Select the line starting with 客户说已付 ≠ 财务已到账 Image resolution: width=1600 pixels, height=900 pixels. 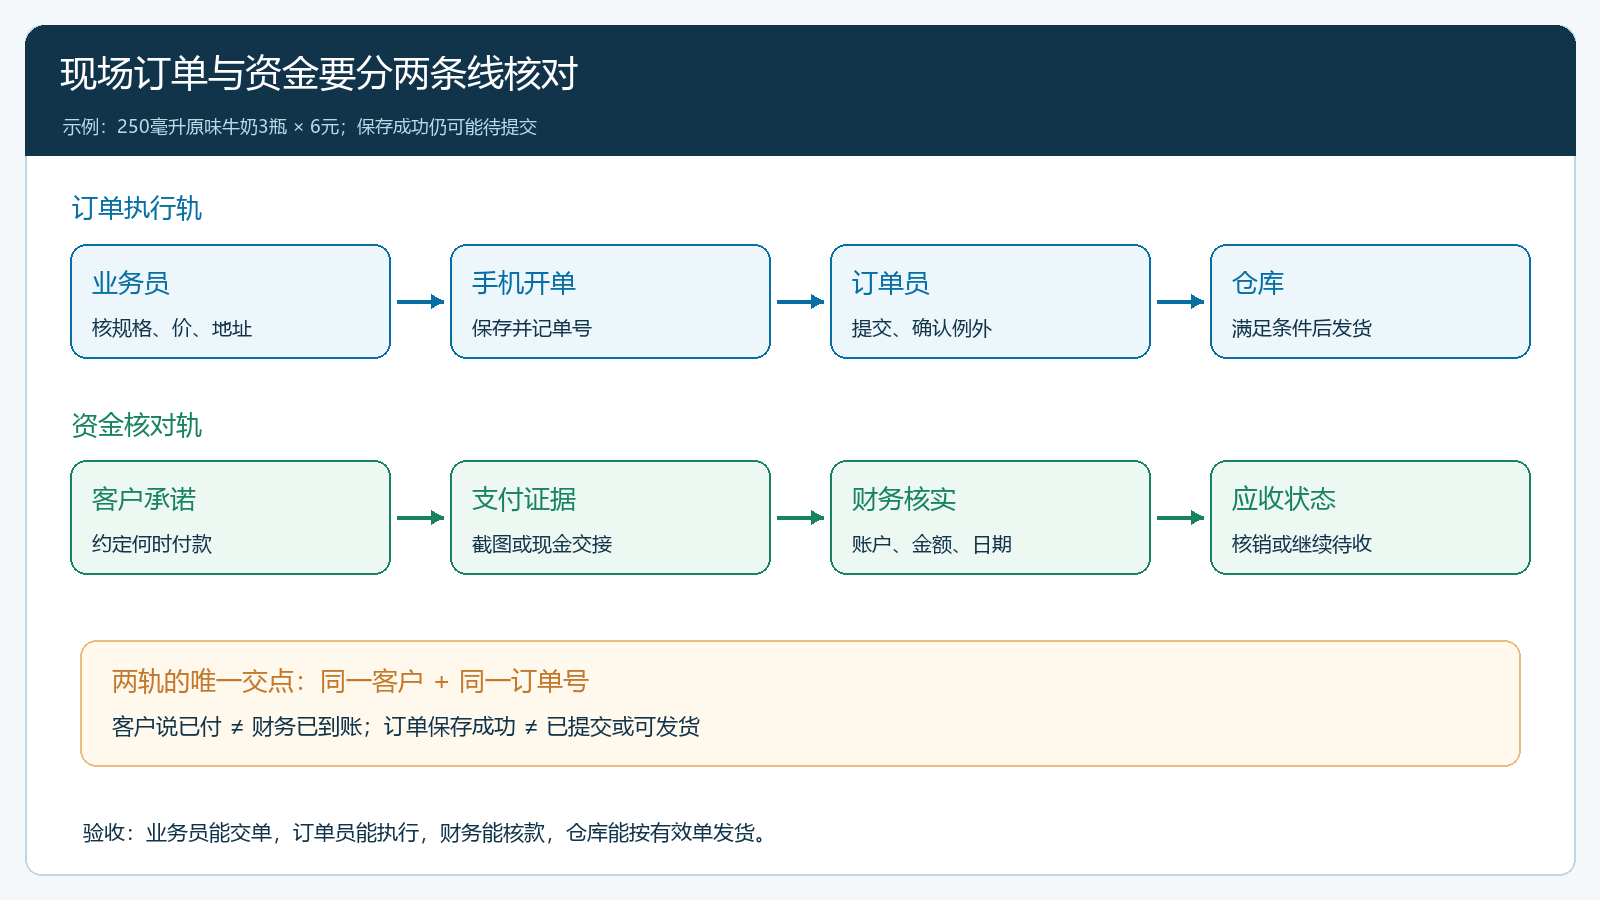tap(406, 727)
